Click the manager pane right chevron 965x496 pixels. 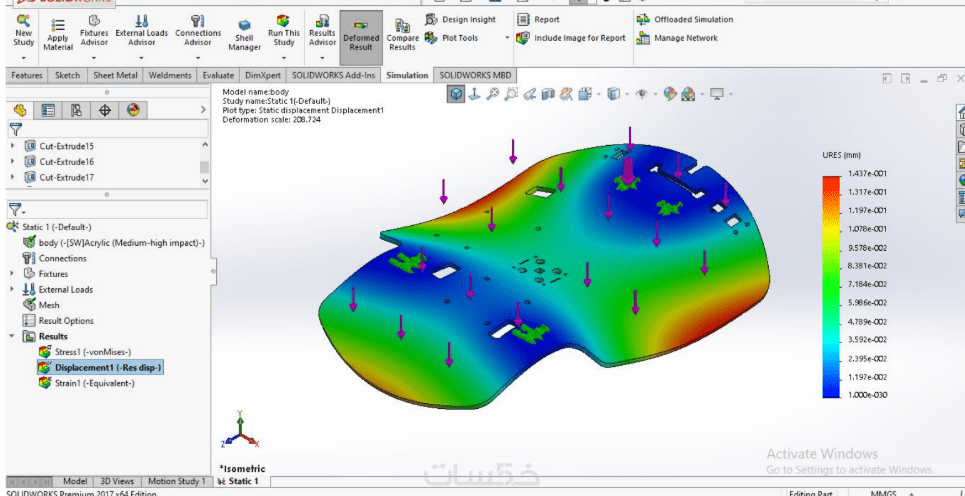tap(204, 110)
